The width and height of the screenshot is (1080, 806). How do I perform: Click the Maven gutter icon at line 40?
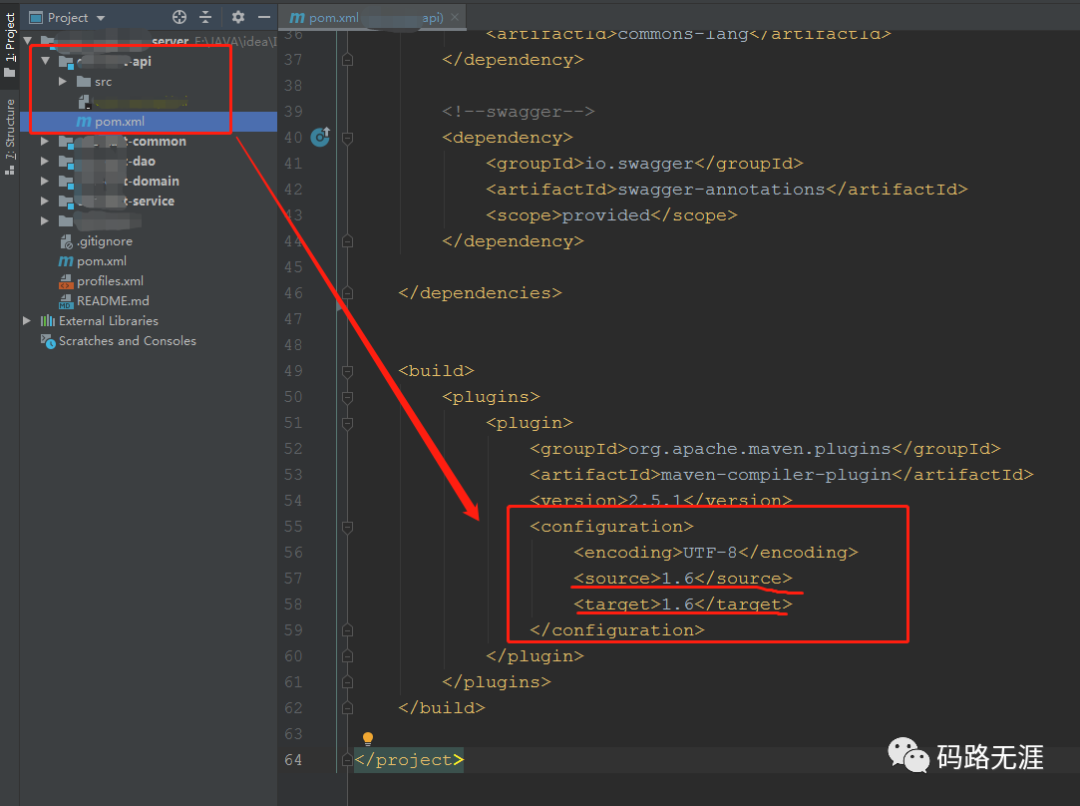pos(320,137)
